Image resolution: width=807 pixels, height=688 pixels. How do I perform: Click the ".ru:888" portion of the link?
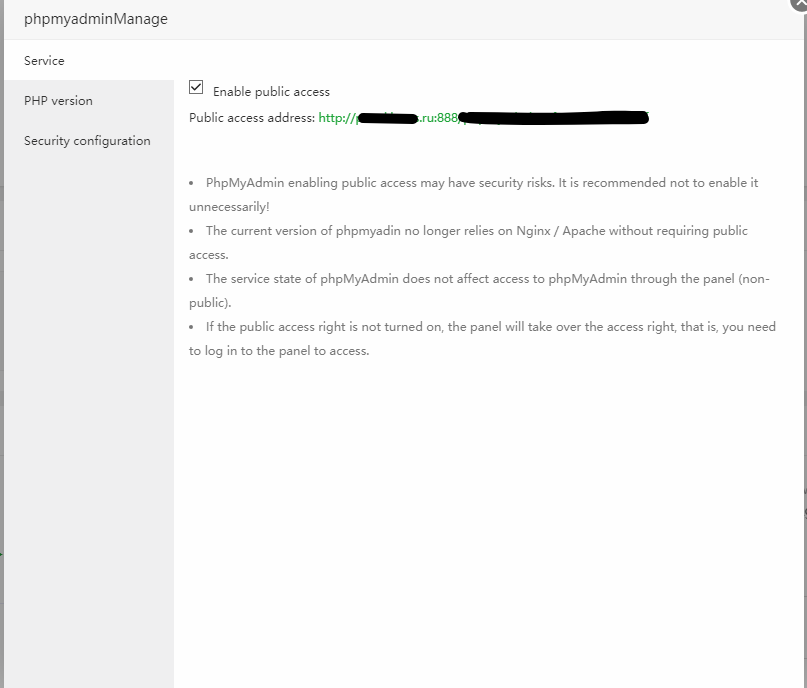coord(438,118)
